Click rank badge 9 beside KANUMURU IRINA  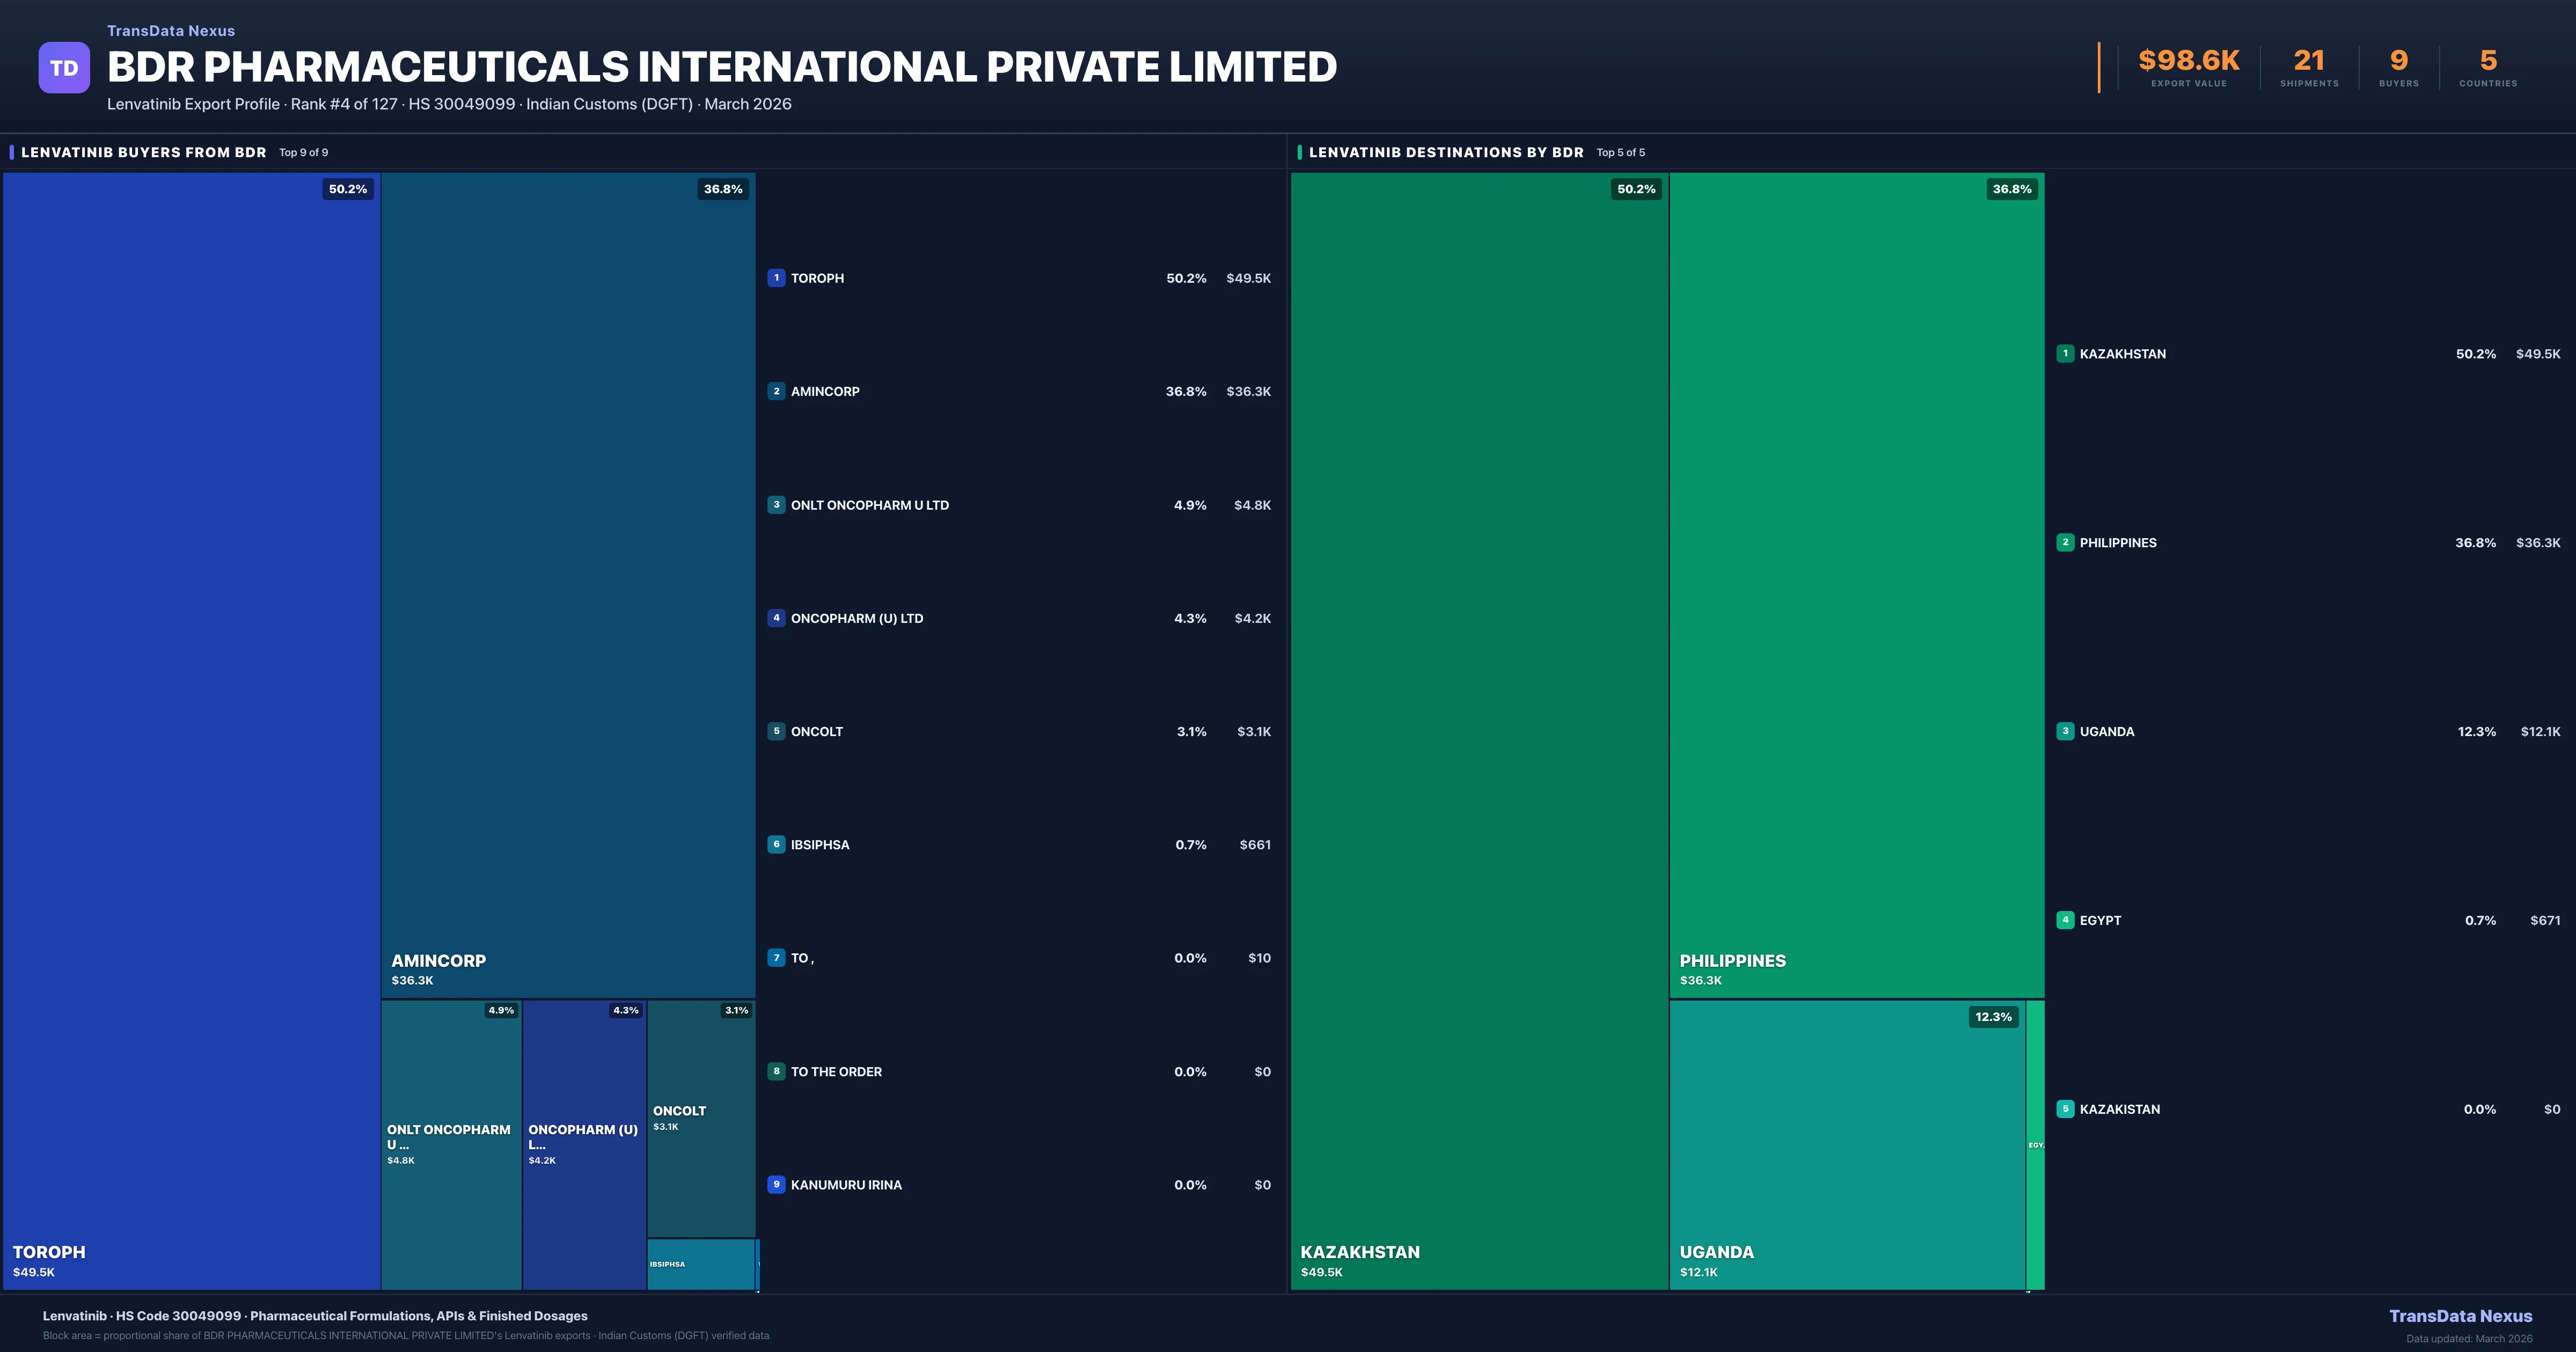(776, 1184)
